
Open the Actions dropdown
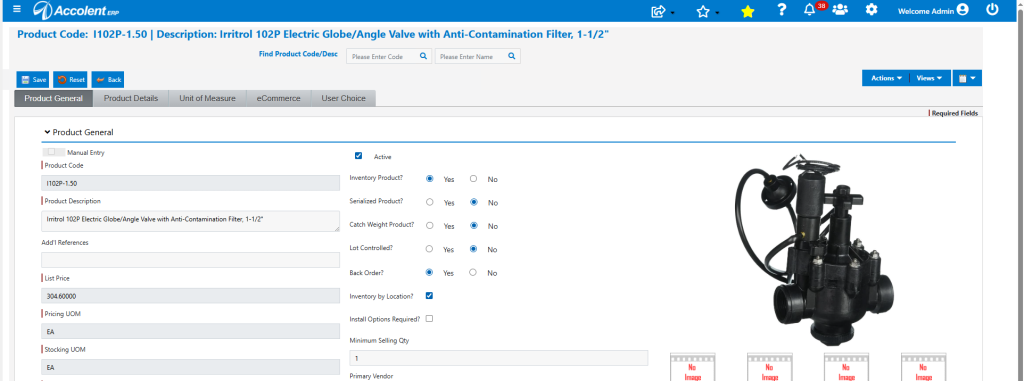click(x=886, y=78)
